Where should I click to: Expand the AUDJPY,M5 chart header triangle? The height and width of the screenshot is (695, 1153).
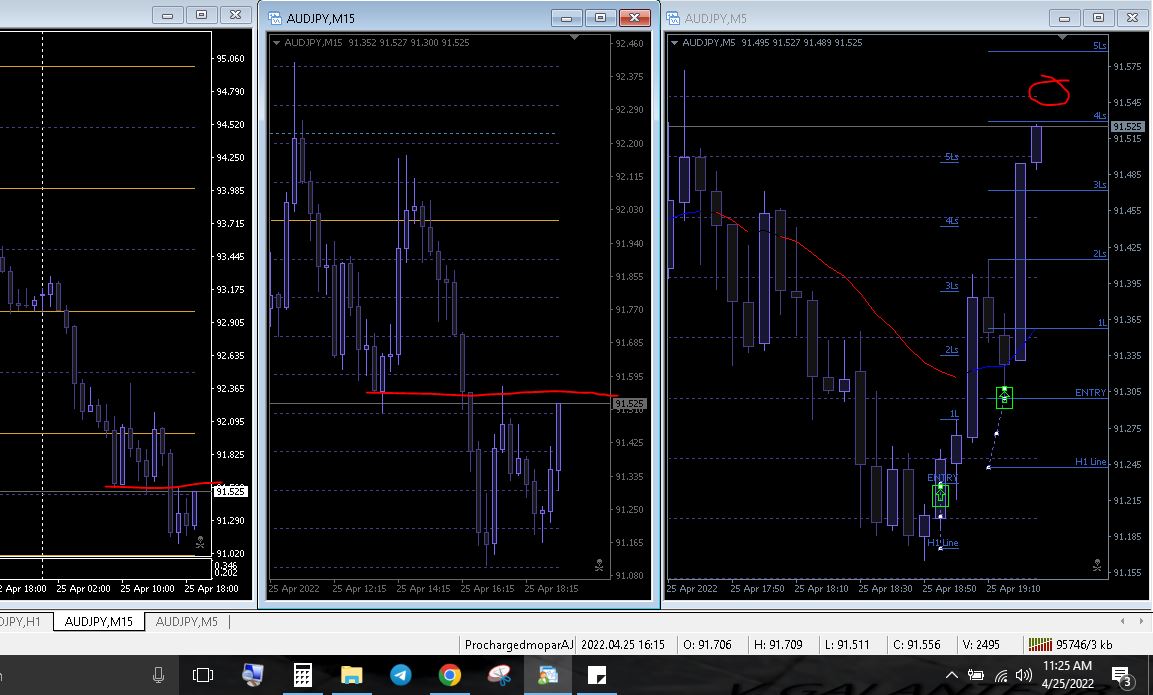pyautogui.click(x=674, y=43)
